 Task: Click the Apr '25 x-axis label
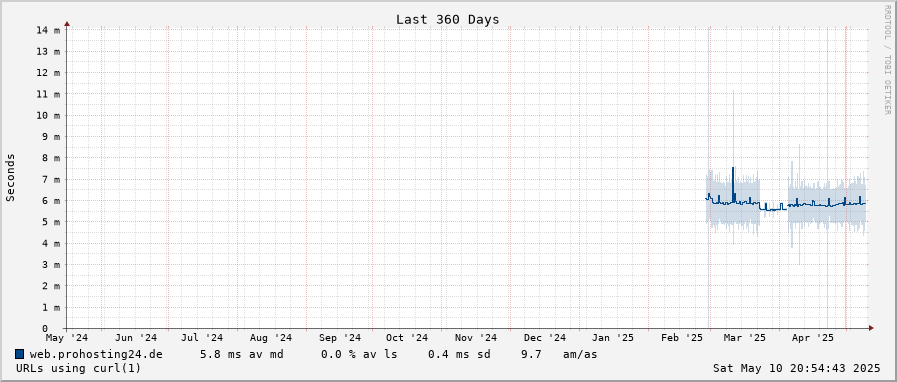[813, 338]
